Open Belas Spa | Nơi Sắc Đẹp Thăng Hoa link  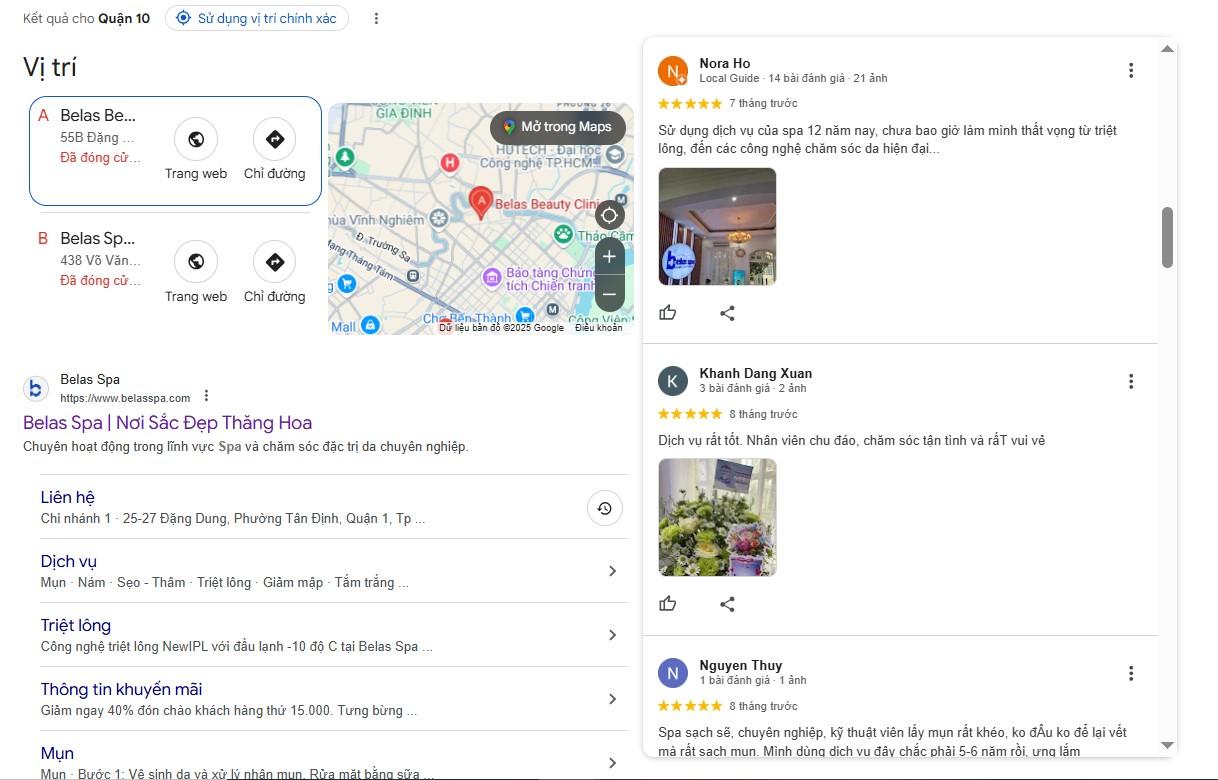click(168, 423)
